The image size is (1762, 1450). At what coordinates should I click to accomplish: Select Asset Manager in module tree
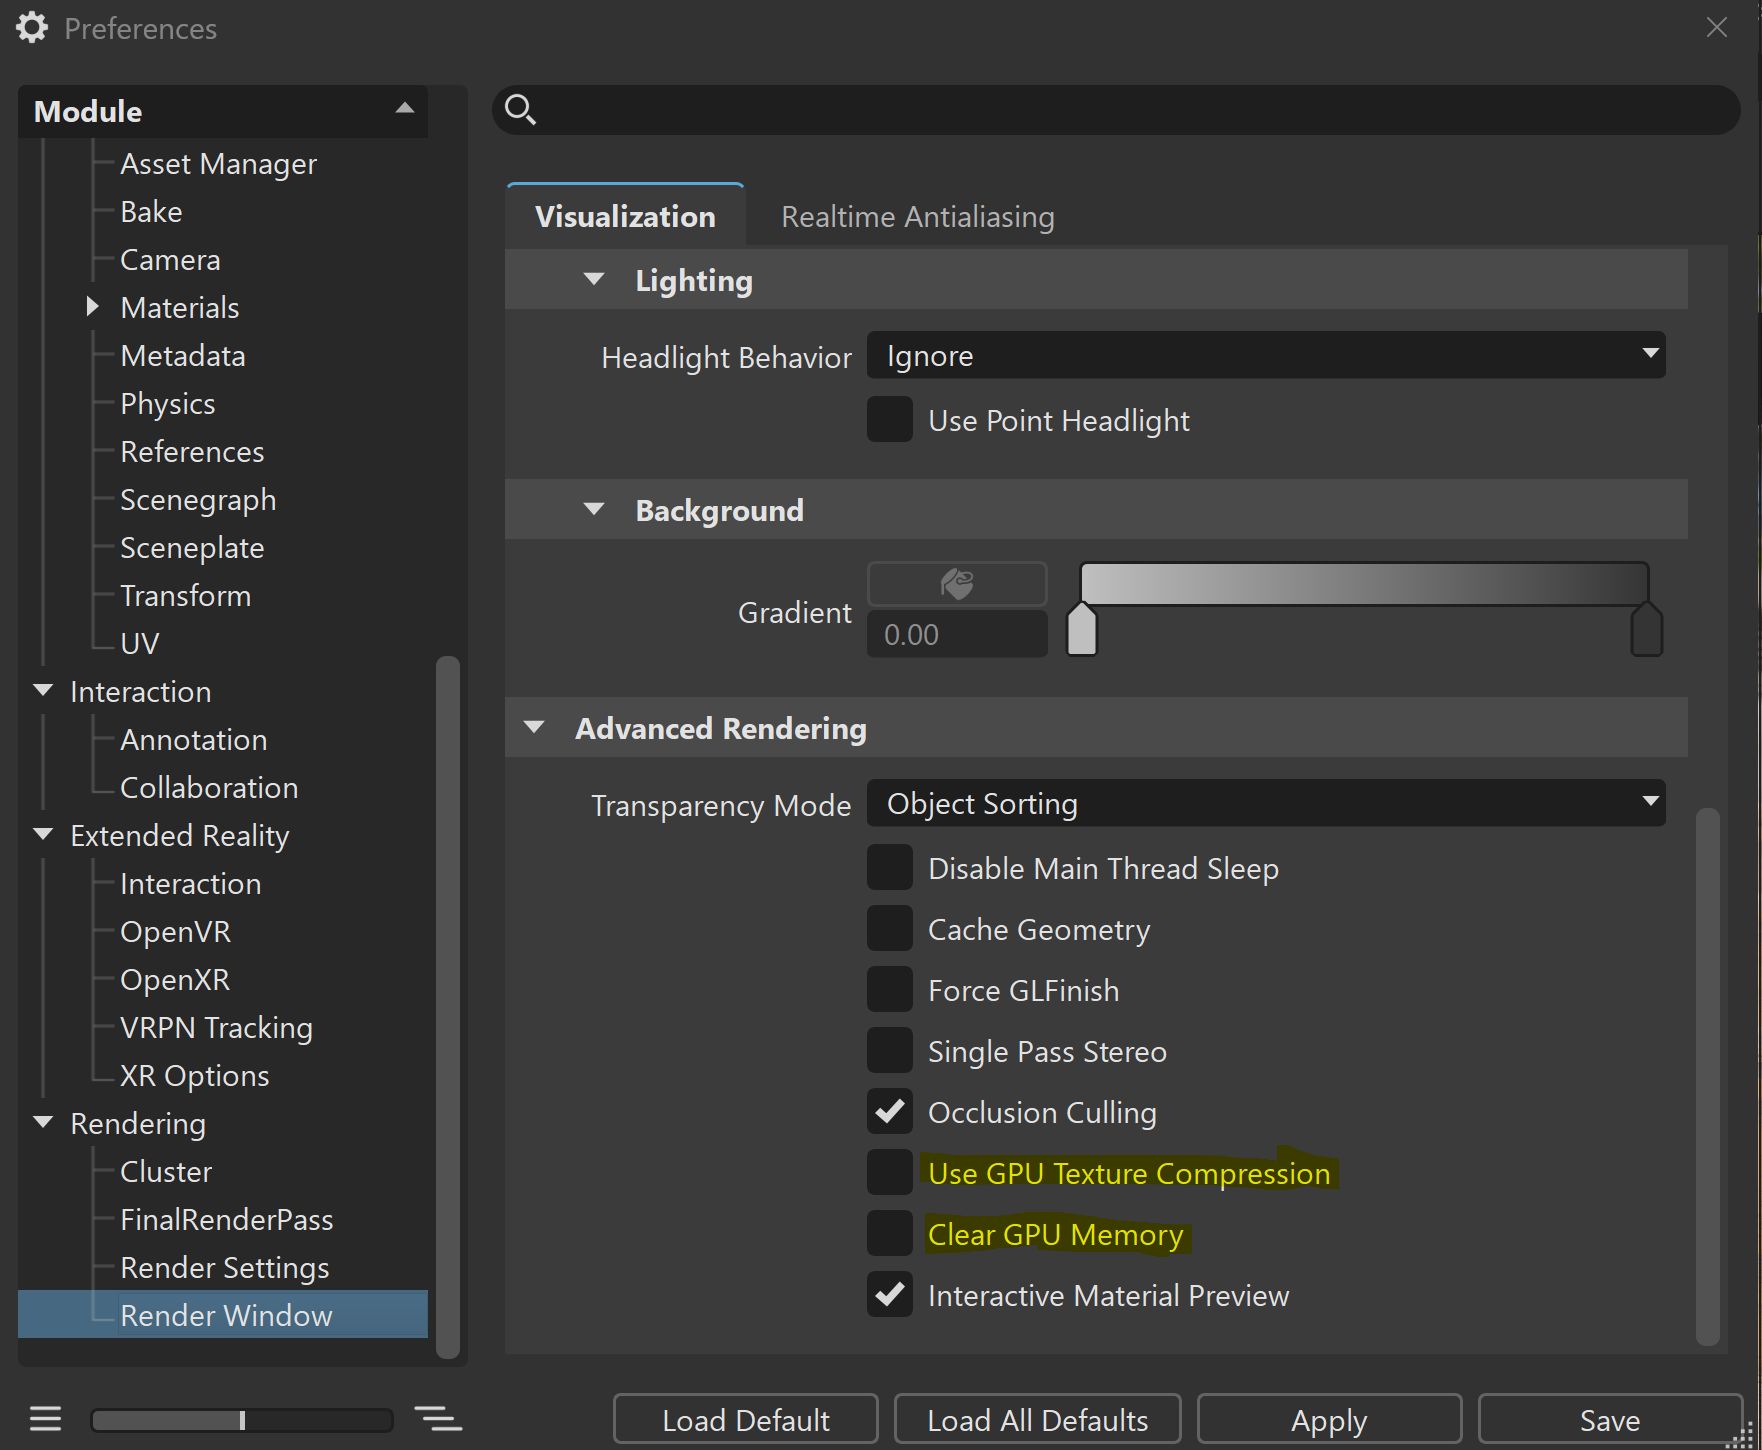tap(218, 163)
